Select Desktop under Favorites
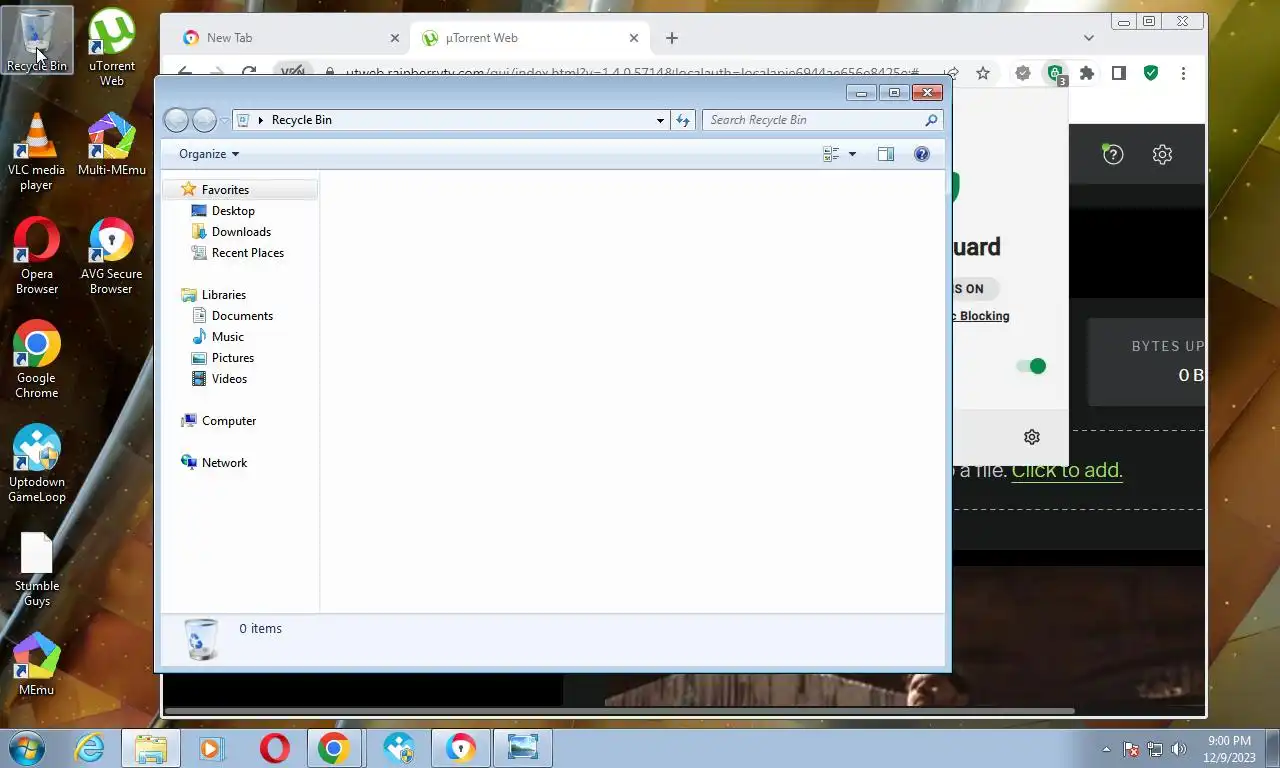Image resolution: width=1280 pixels, height=768 pixels. (x=233, y=211)
